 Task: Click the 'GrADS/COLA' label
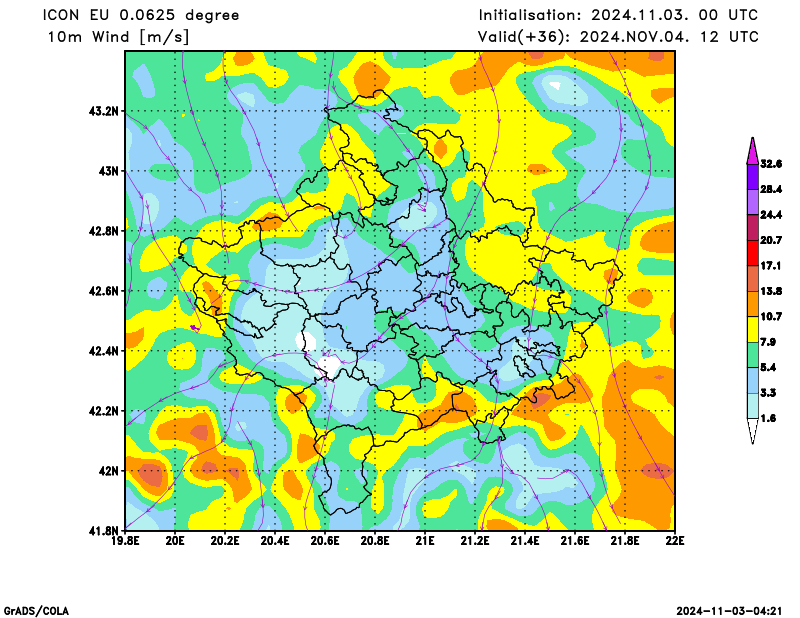click(x=36, y=611)
